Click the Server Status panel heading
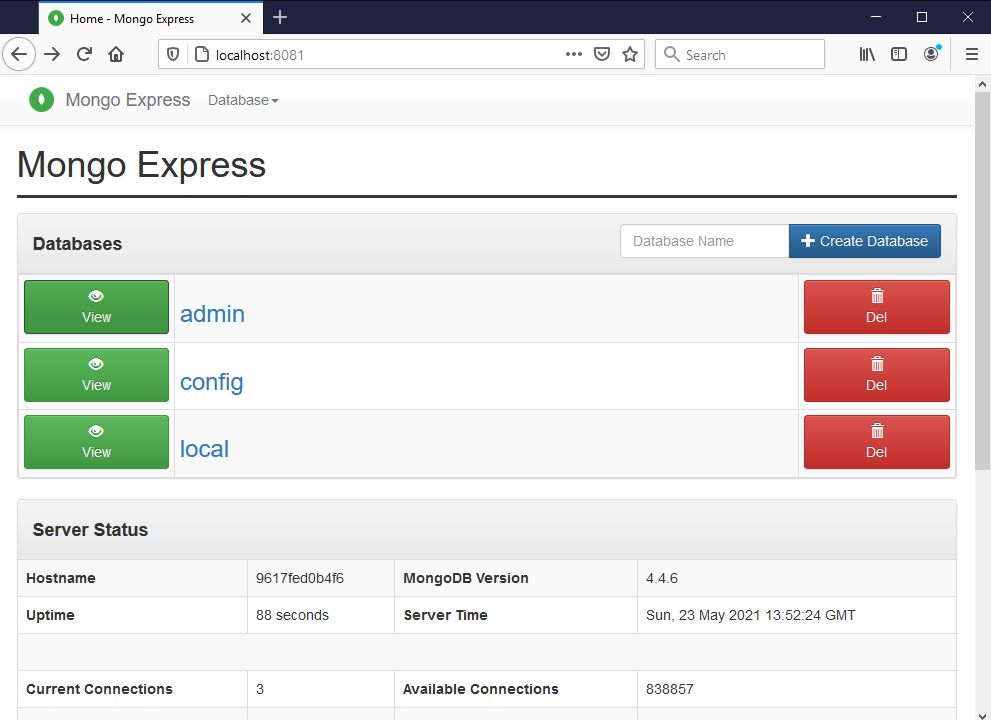The width and height of the screenshot is (991, 720). [90, 530]
